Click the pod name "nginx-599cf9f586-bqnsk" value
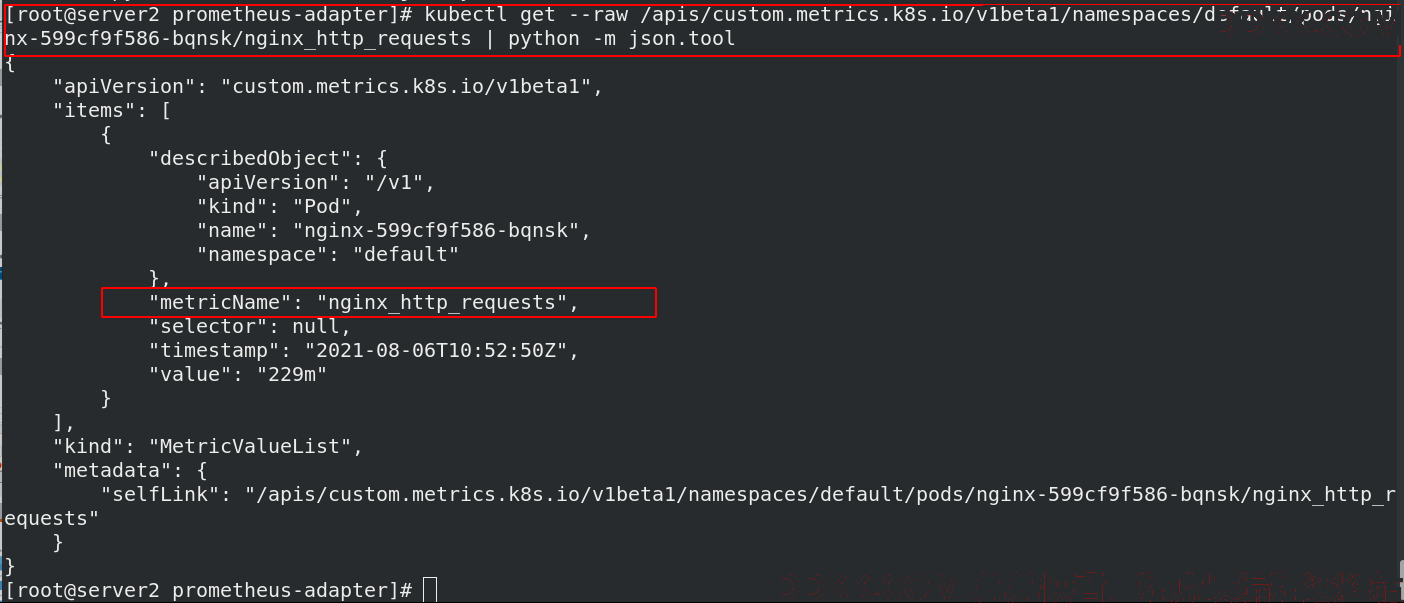 pyautogui.click(x=443, y=230)
